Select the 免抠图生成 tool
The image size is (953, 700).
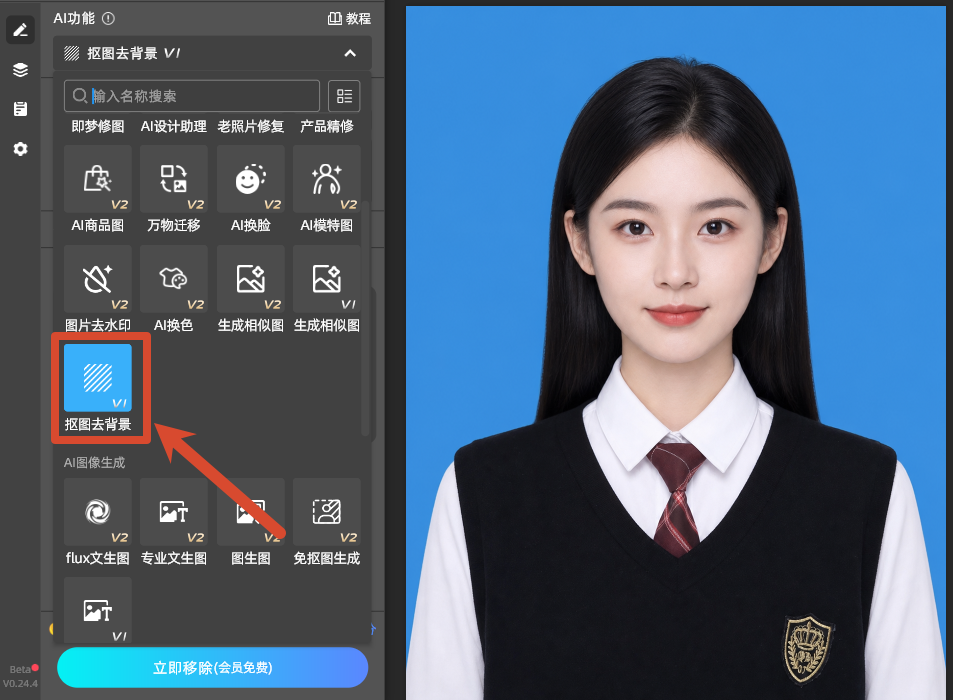[327, 523]
